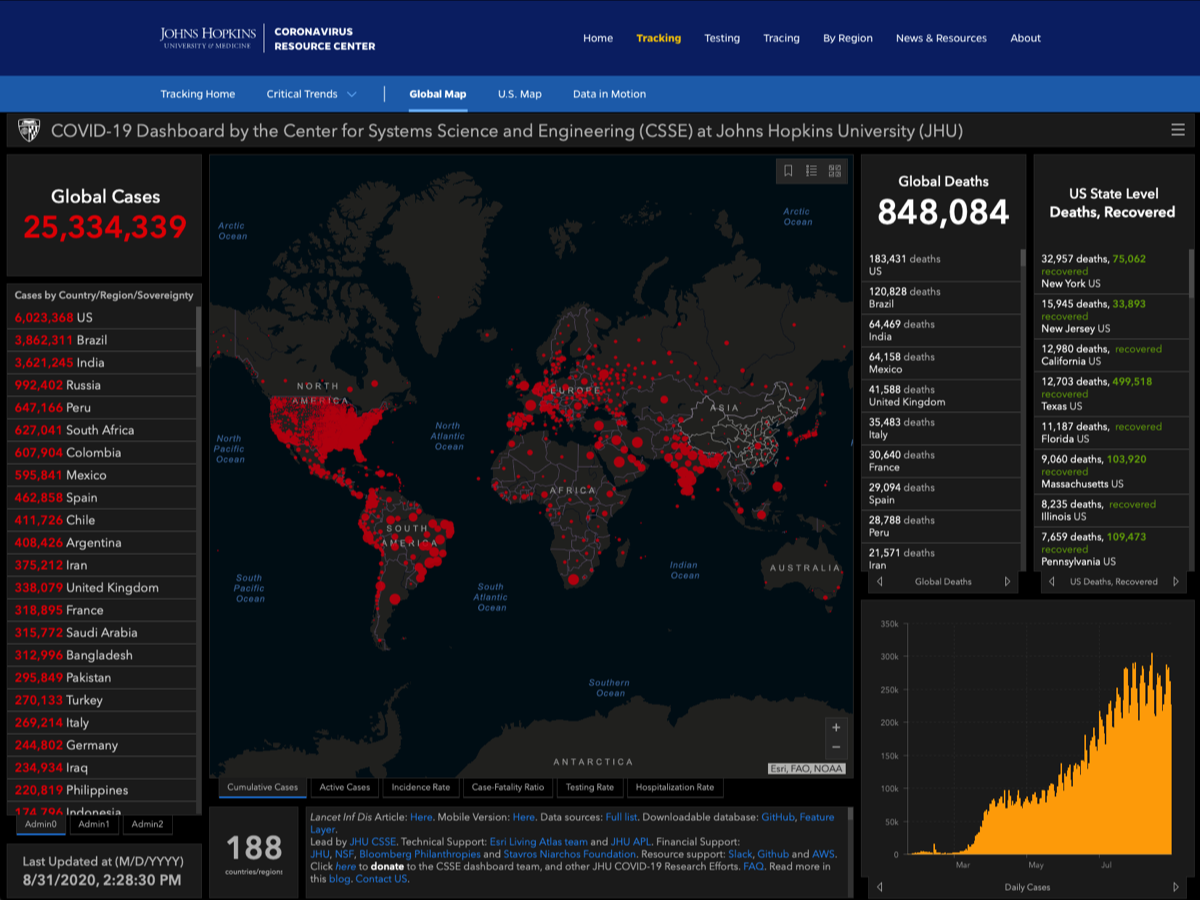The height and width of the screenshot is (900, 1200).
Task: Open News & Resources navigation item
Action: pos(941,38)
